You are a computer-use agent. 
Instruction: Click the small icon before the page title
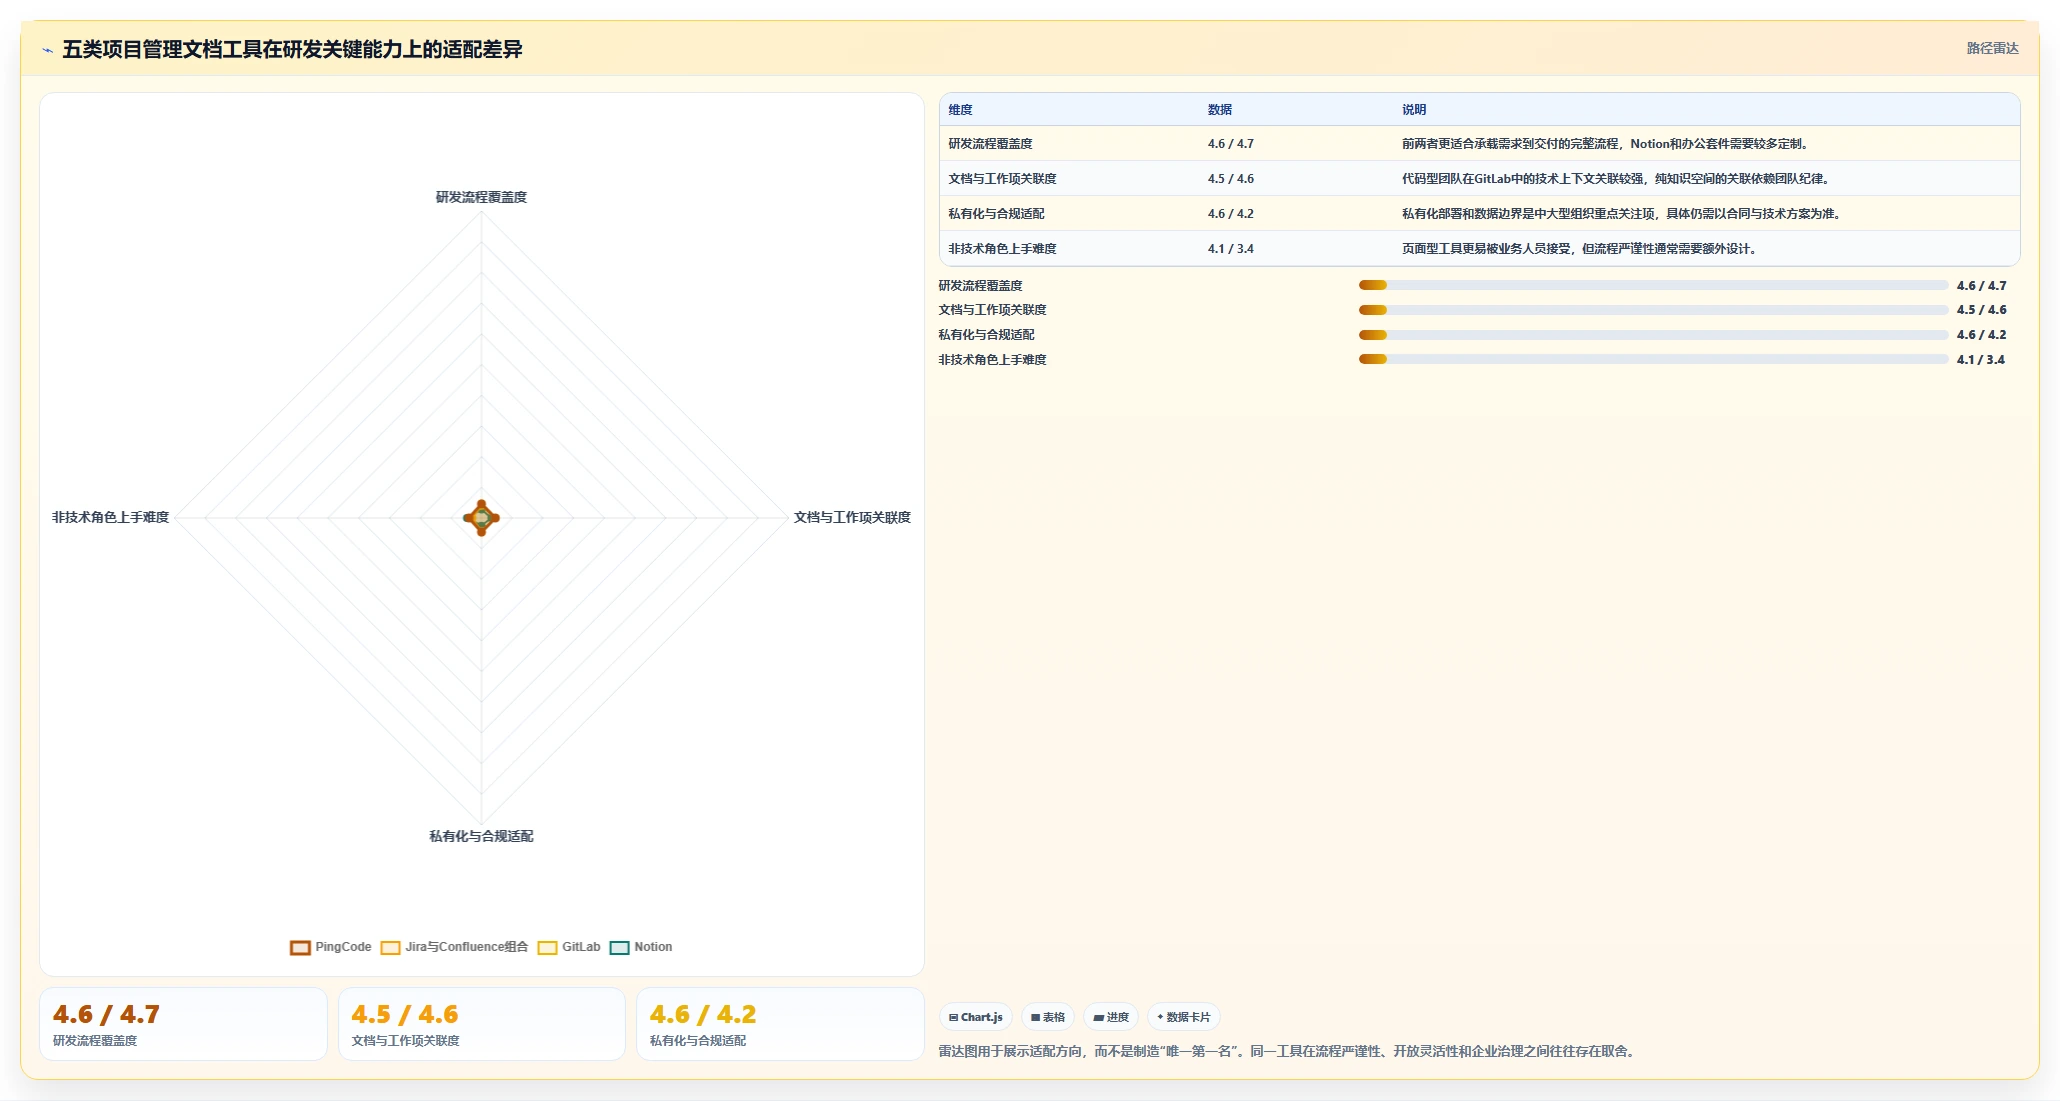coord(47,50)
